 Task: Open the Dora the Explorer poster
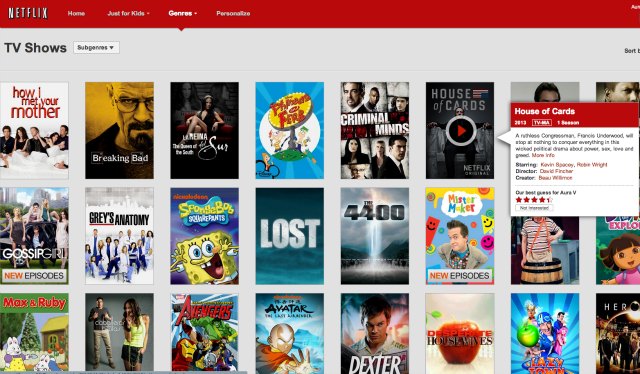tap(618, 250)
